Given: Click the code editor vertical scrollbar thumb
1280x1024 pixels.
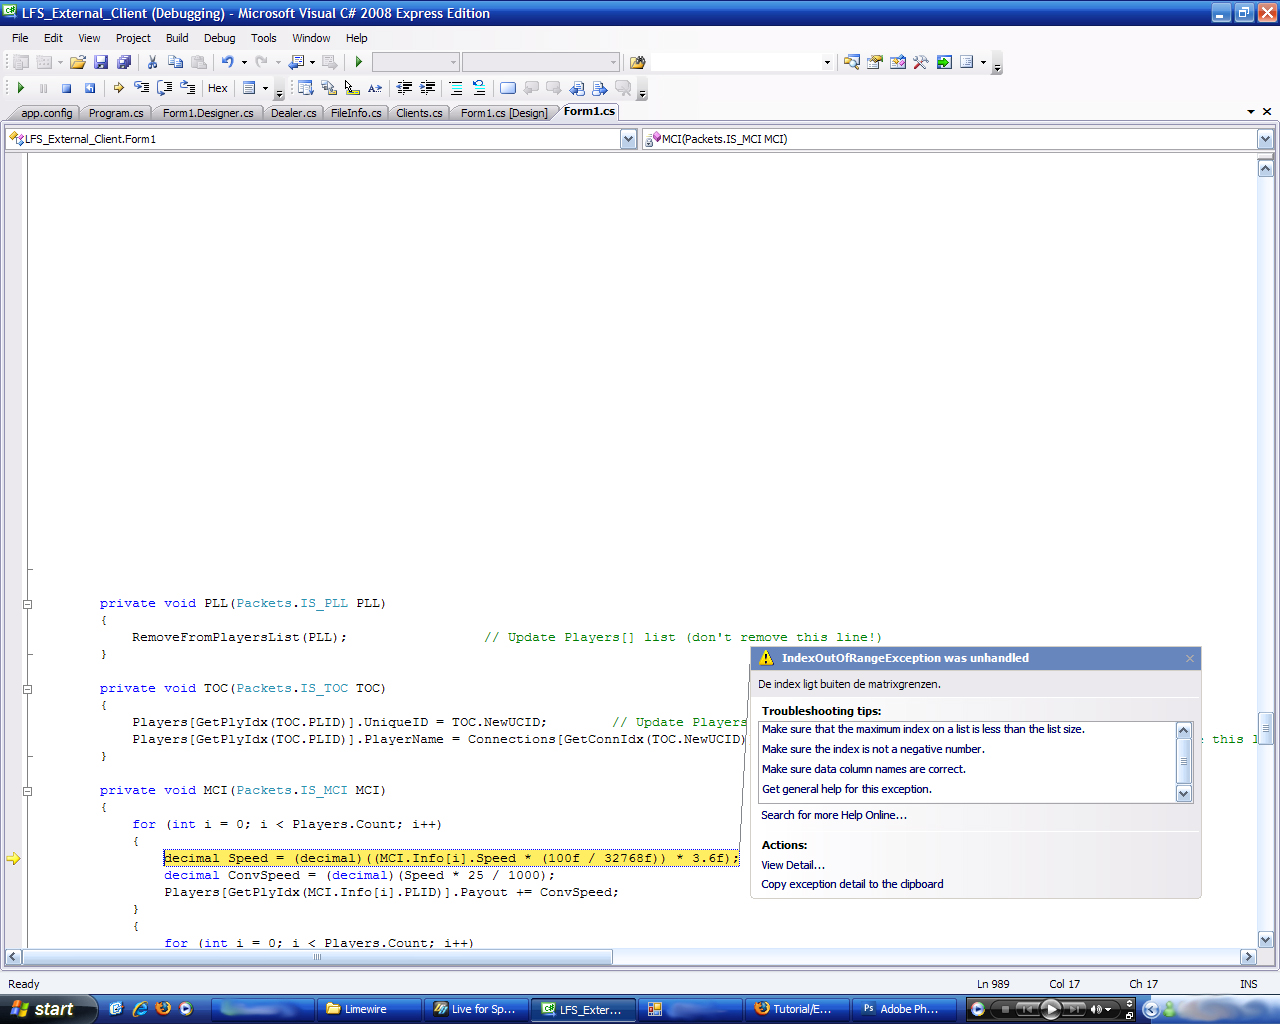Looking at the screenshot, I should click(x=1265, y=729).
